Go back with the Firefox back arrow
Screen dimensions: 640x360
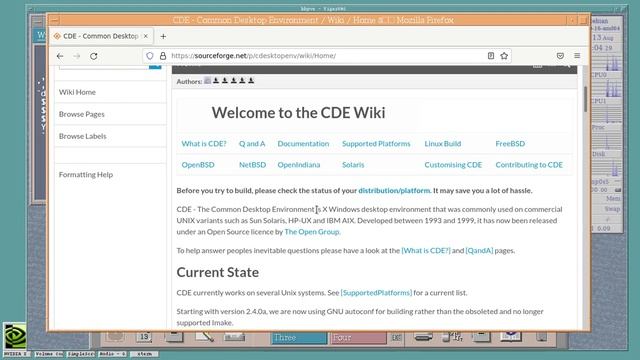pyautogui.click(x=60, y=56)
